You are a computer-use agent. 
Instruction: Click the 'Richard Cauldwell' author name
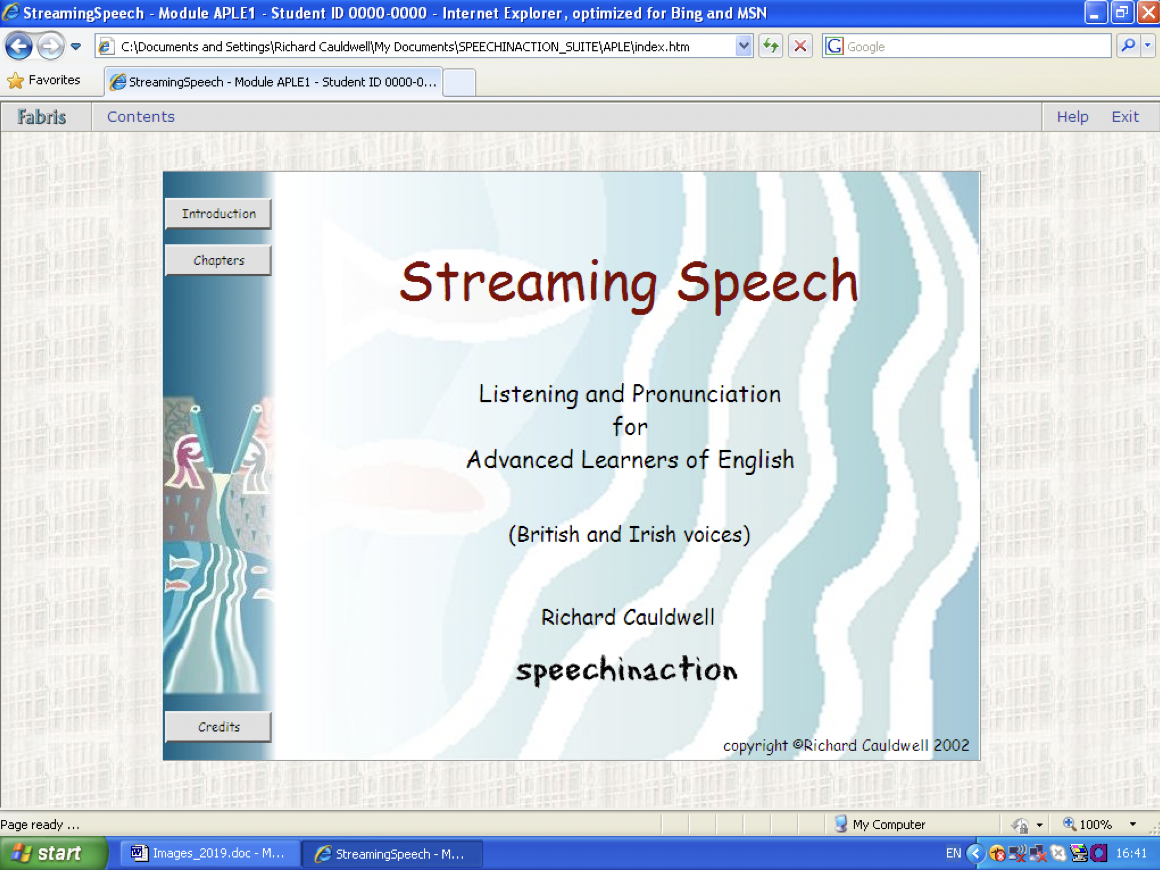pos(627,617)
